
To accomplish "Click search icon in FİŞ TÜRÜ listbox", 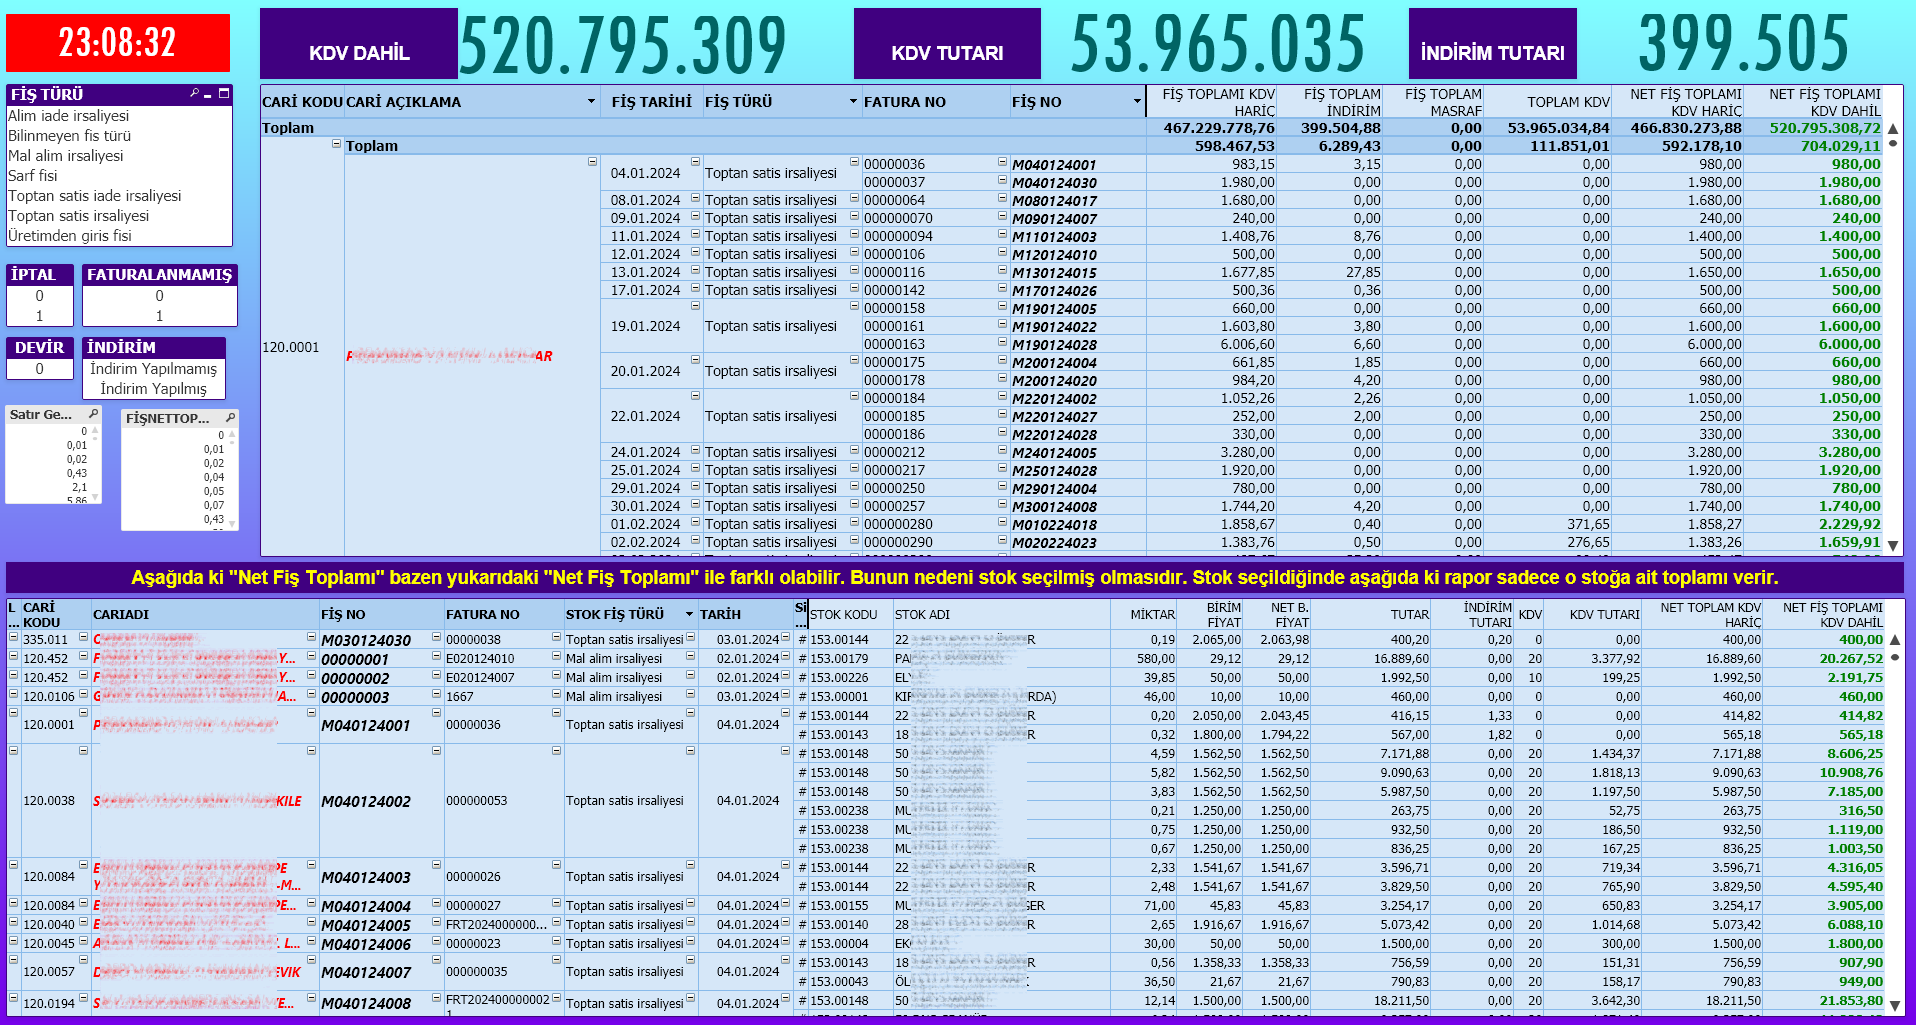I will (194, 93).
